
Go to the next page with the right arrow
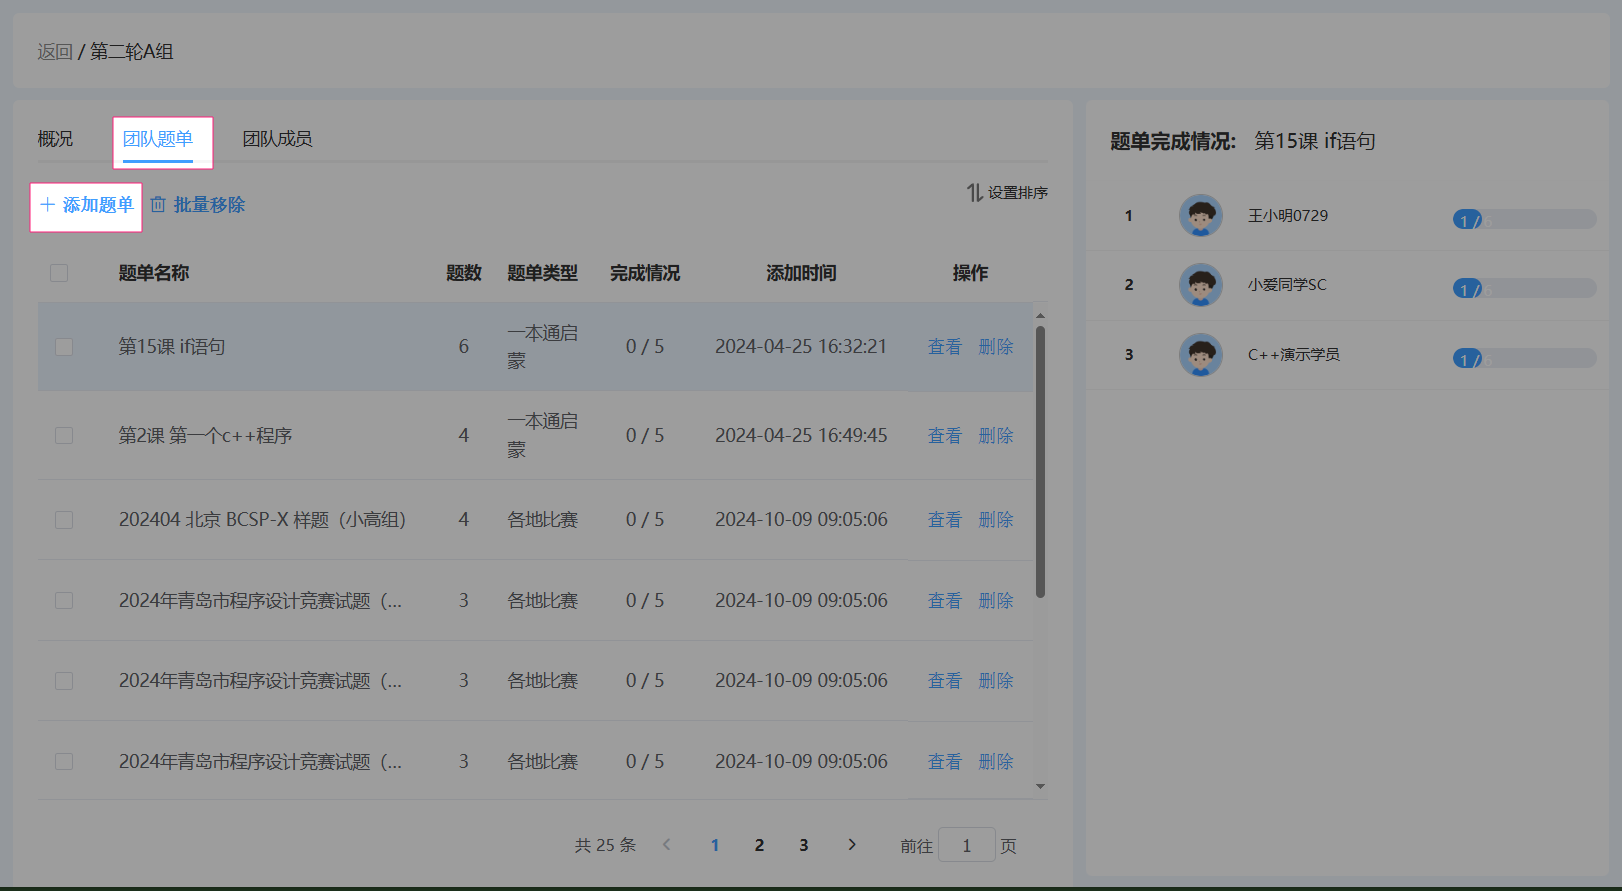click(x=852, y=845)
